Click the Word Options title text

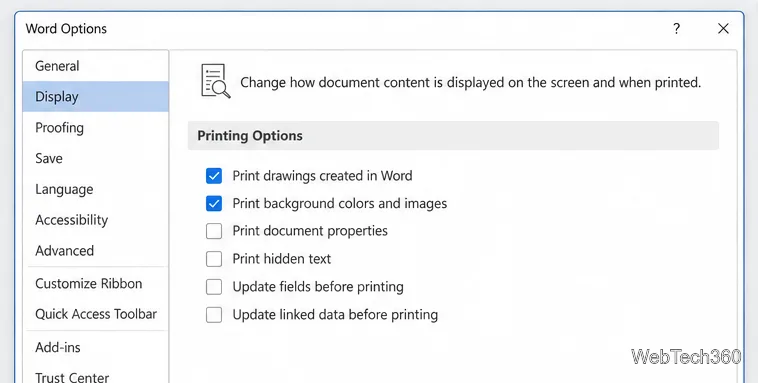click(x=66, y=29)
